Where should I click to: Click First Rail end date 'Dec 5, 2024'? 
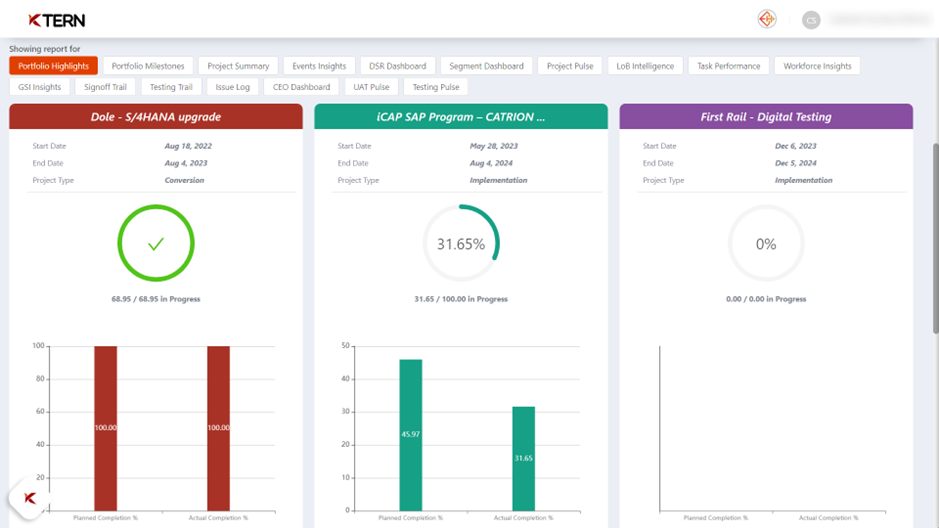click(x=795, y=163)
